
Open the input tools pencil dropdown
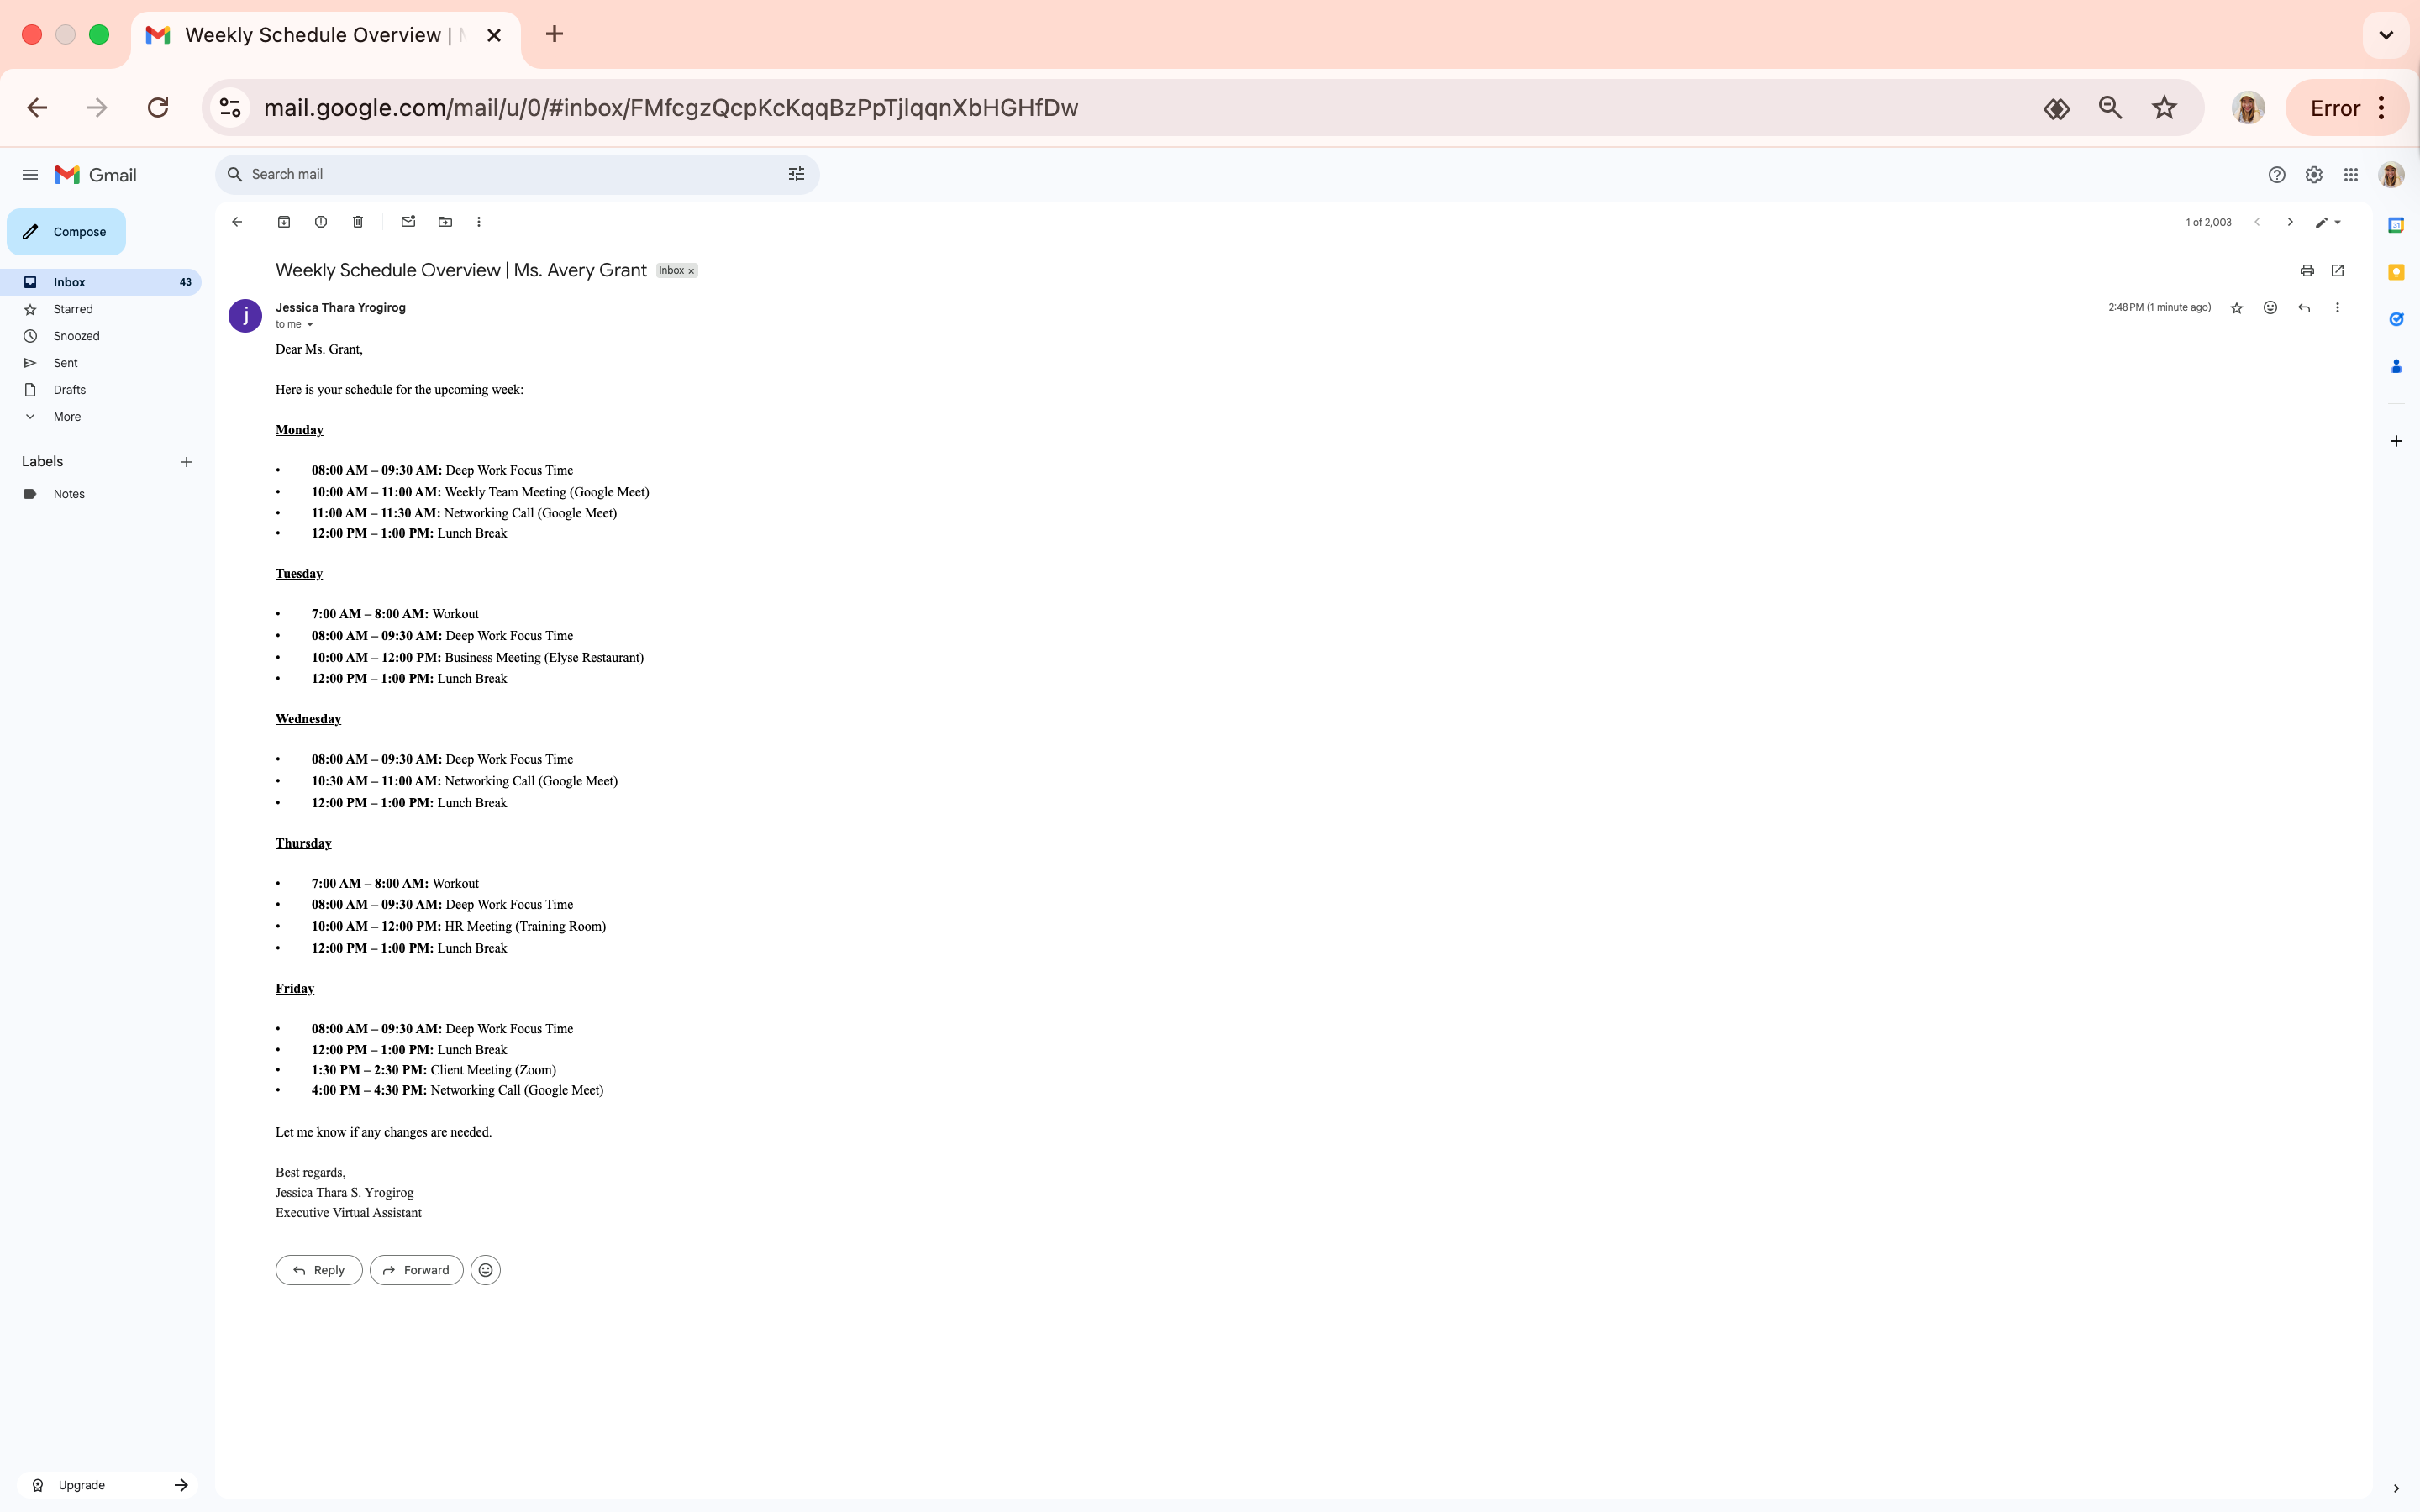2337,223
